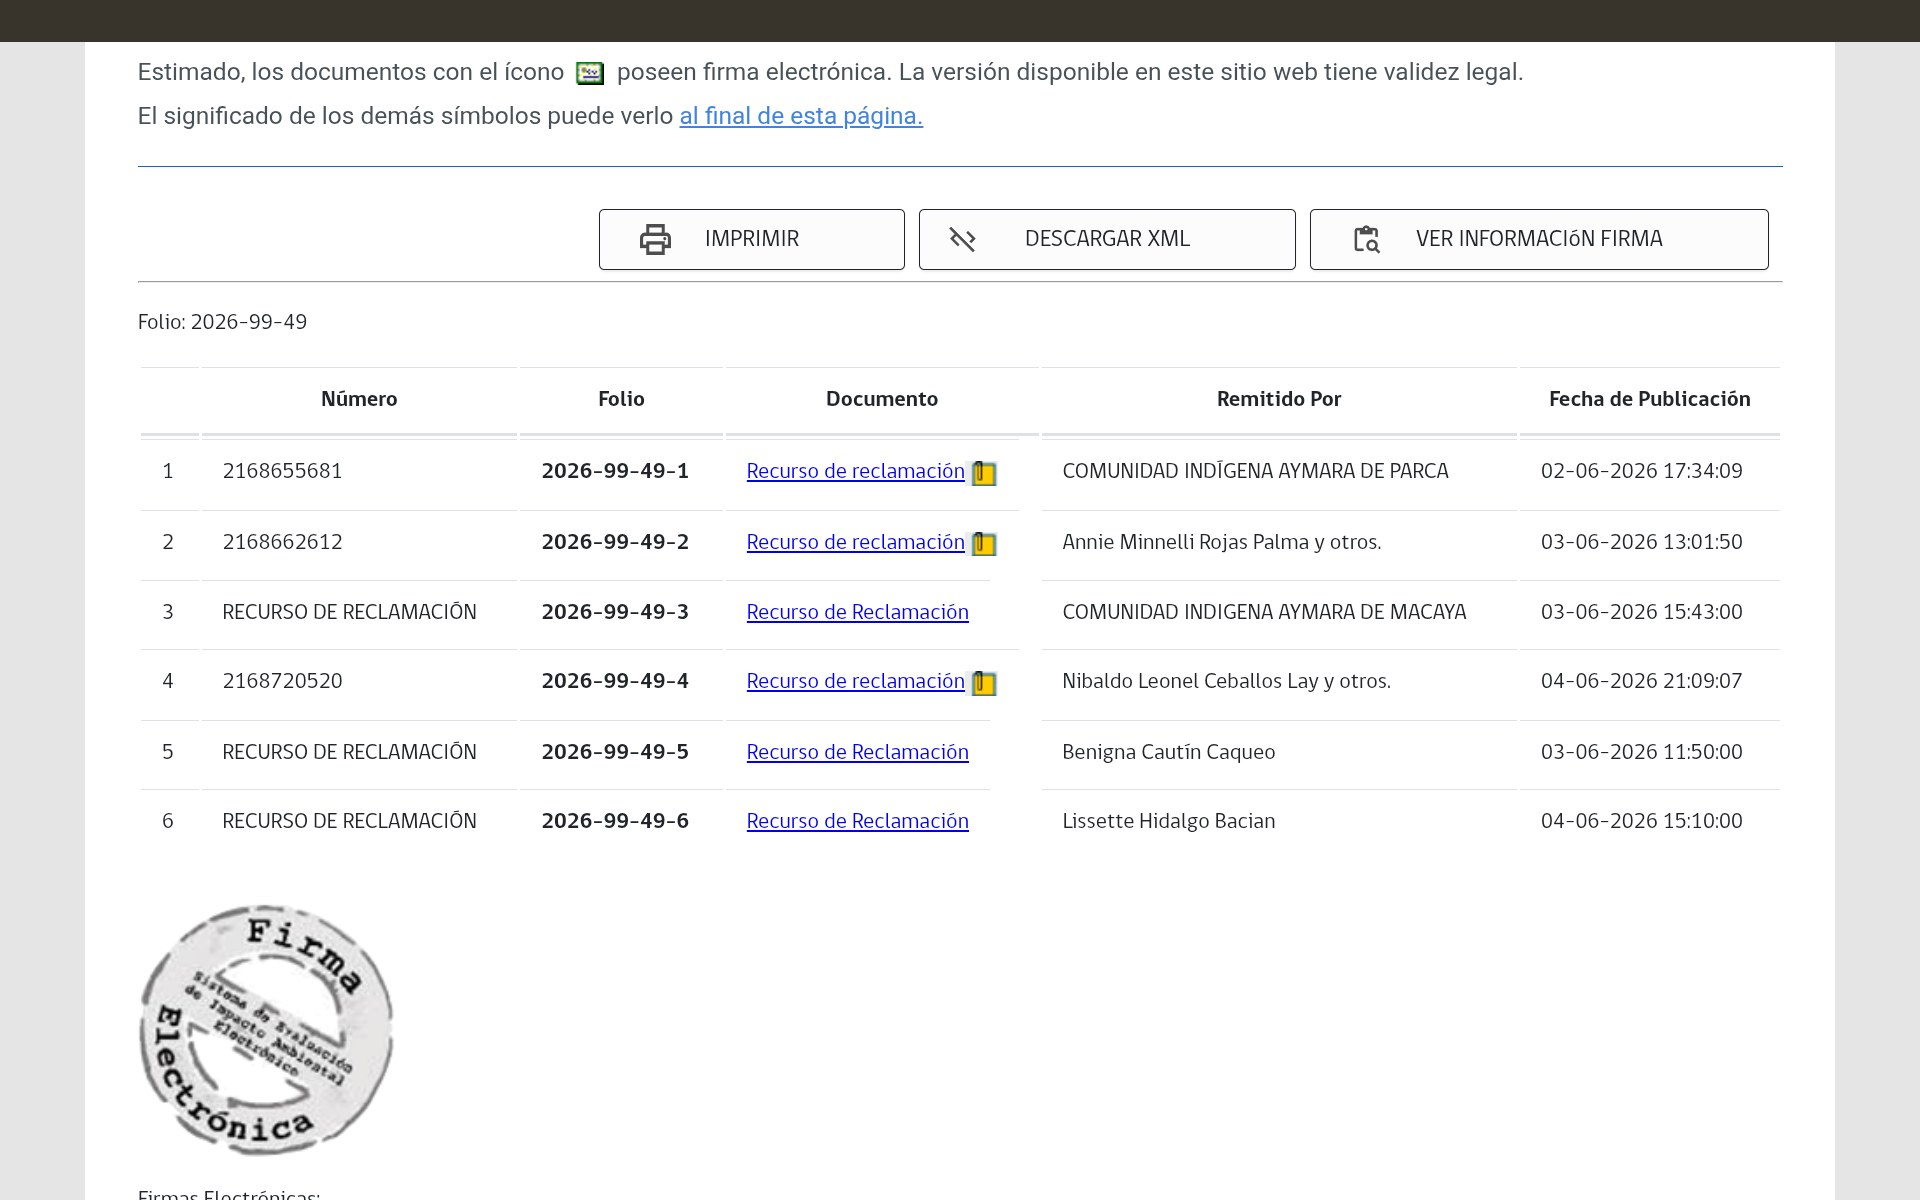Click the XML code icon in DESCARGAR XML
The width and height of the screenshot is (1920, 1200).
962,239
